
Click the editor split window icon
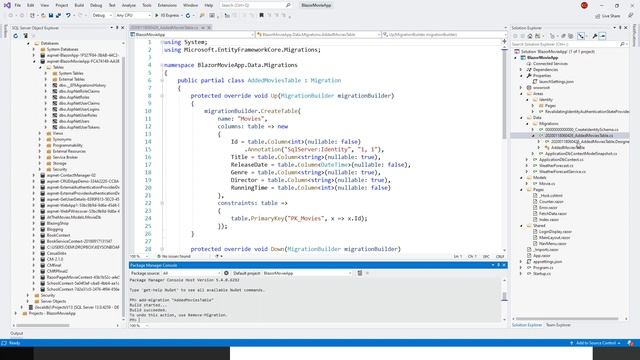click(504, 41)
